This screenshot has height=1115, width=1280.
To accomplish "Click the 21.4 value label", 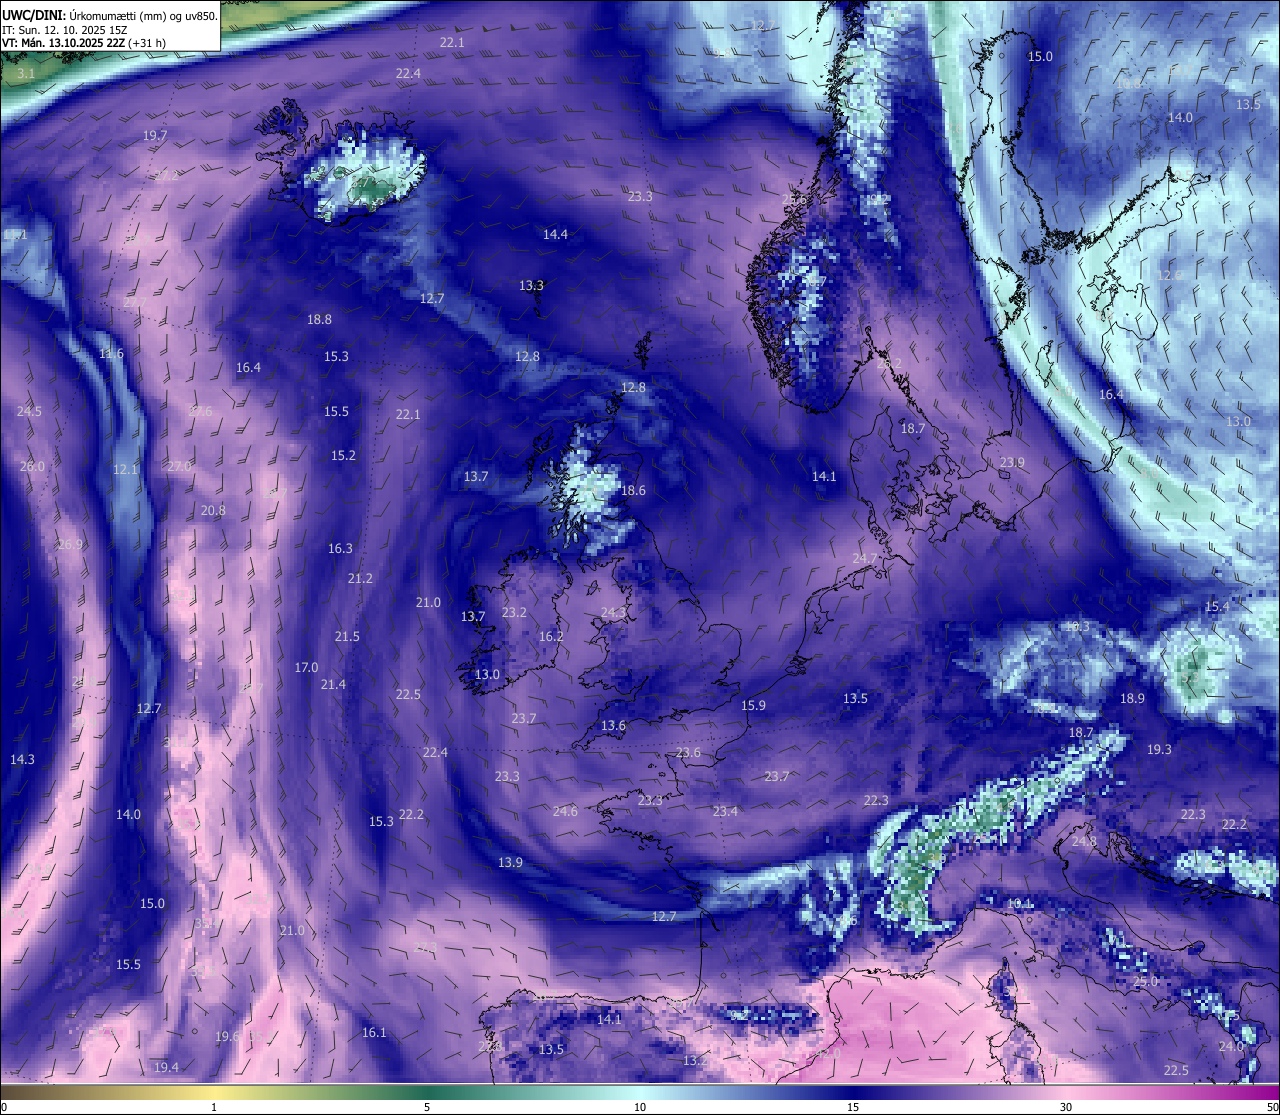I will pos(333,684).
